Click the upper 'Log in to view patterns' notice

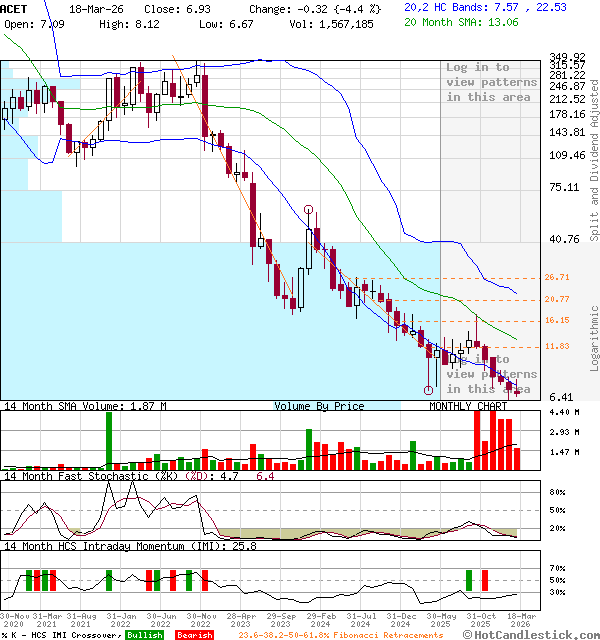(x=491, y=82)
